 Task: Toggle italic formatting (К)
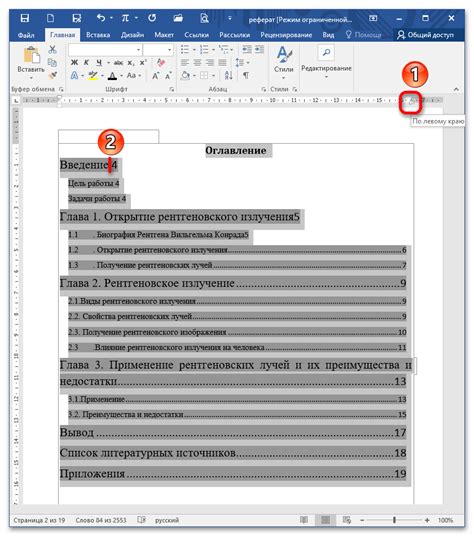[86, 63]
